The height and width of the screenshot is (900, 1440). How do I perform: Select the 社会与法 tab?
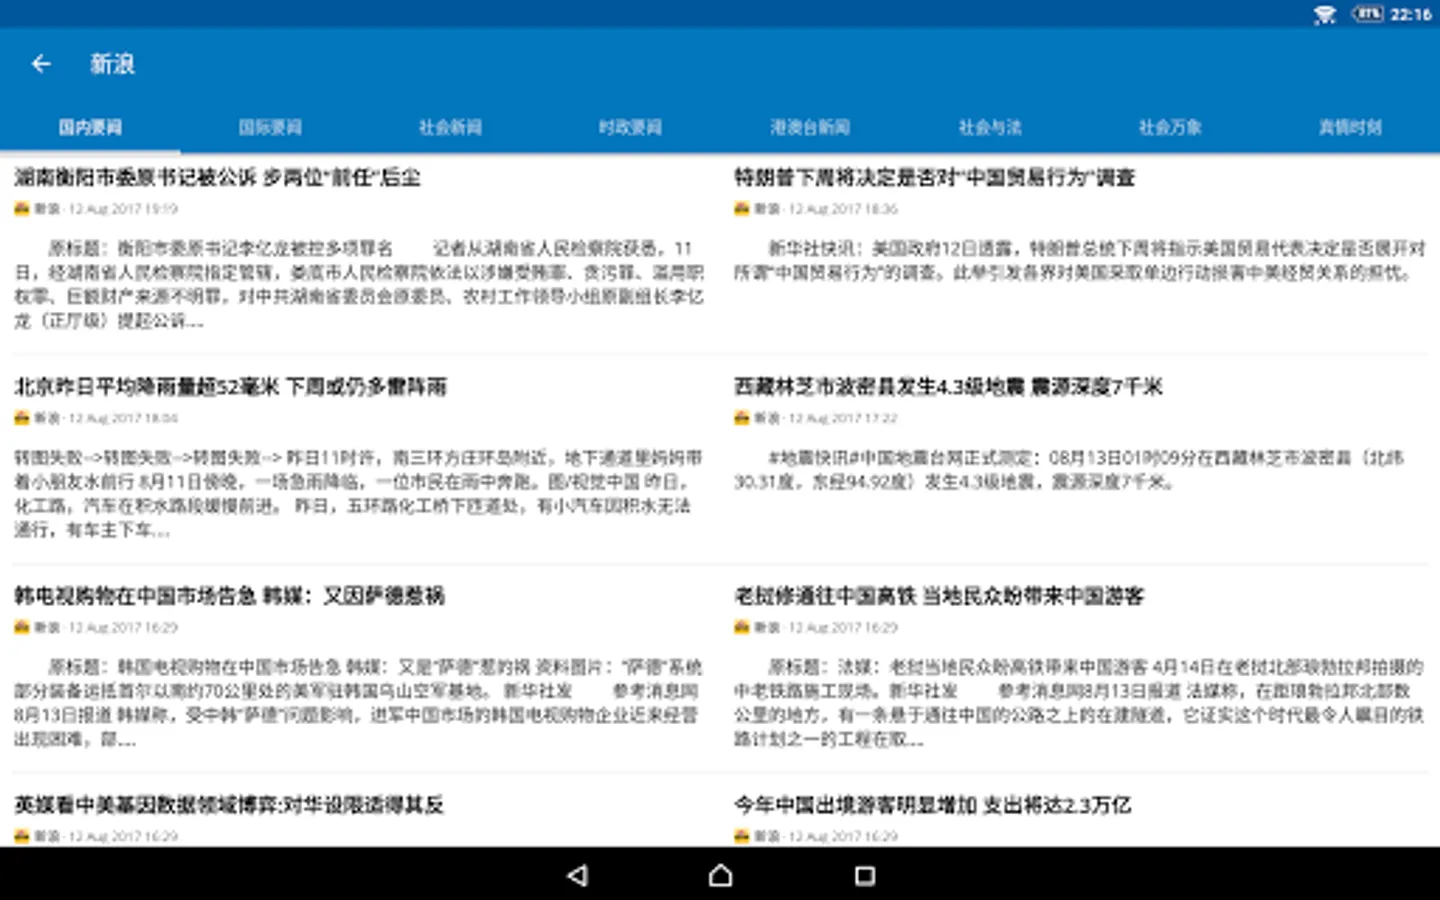(990, 127)
